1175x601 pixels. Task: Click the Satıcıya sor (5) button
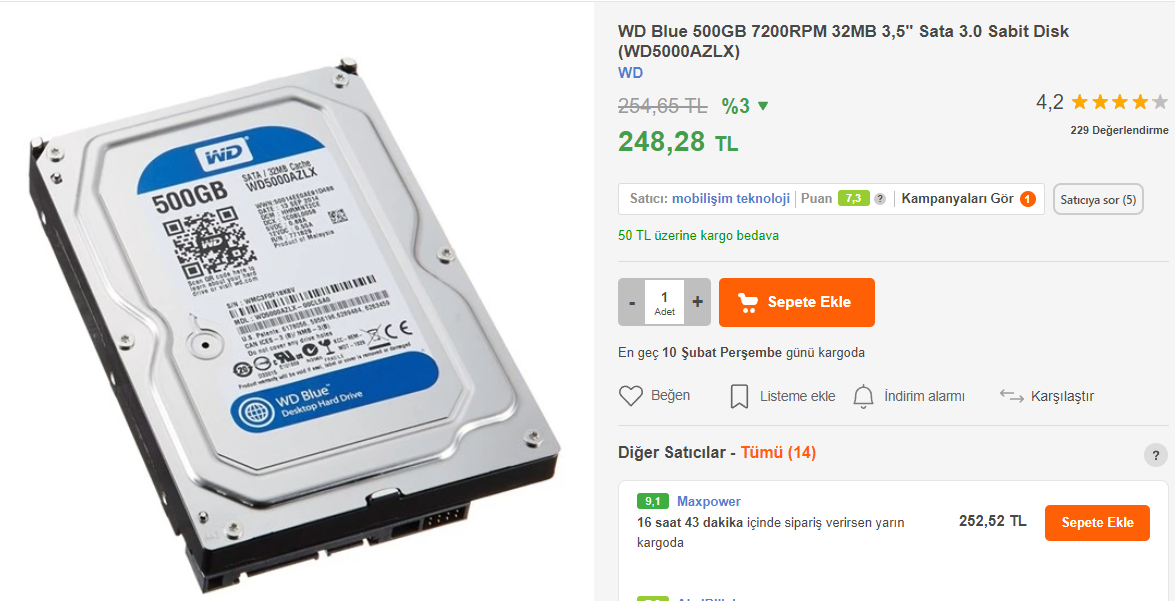tap(1099, 199)
